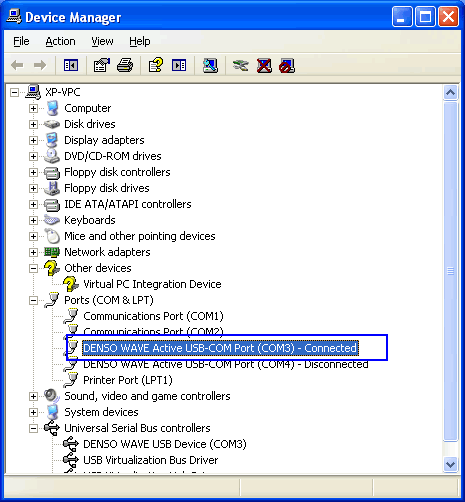The width and height of the screenshot is (465, 502).
Task: Select DENSO WAVE USB Device (COM3)
Action: [165, 444]
